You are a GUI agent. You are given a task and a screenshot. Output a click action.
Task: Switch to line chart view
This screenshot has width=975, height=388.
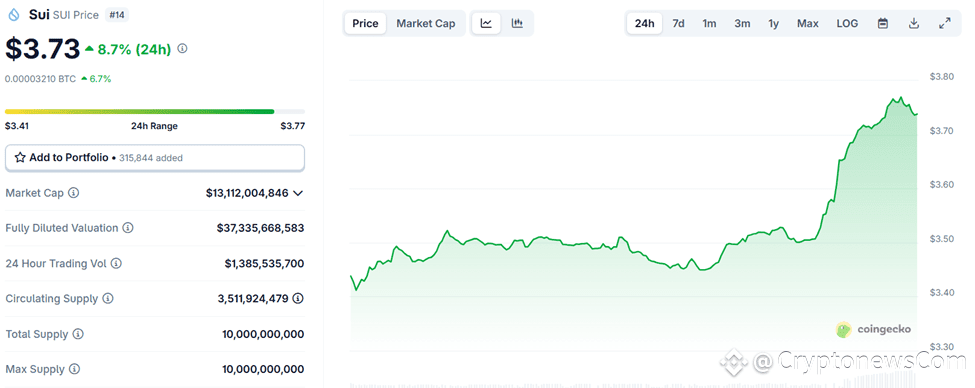click(x=486, y=24)
